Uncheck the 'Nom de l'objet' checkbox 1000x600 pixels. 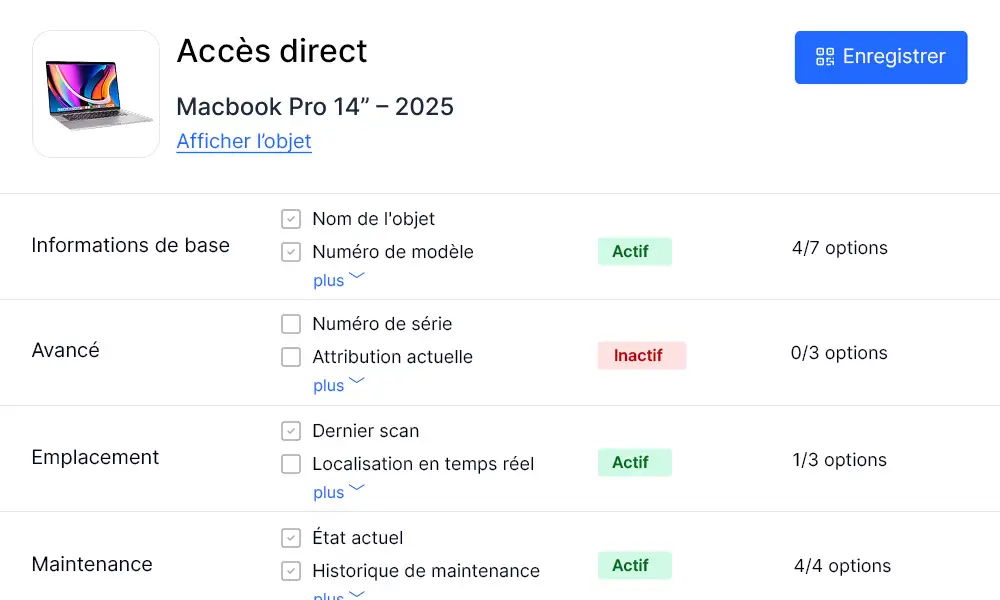coord(290,218)
